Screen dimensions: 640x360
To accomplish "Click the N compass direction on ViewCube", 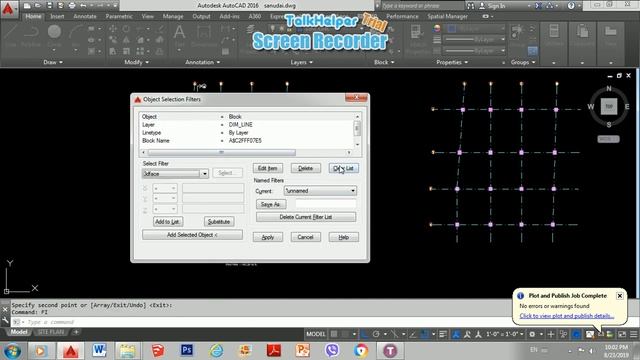I will pos(609,89).
